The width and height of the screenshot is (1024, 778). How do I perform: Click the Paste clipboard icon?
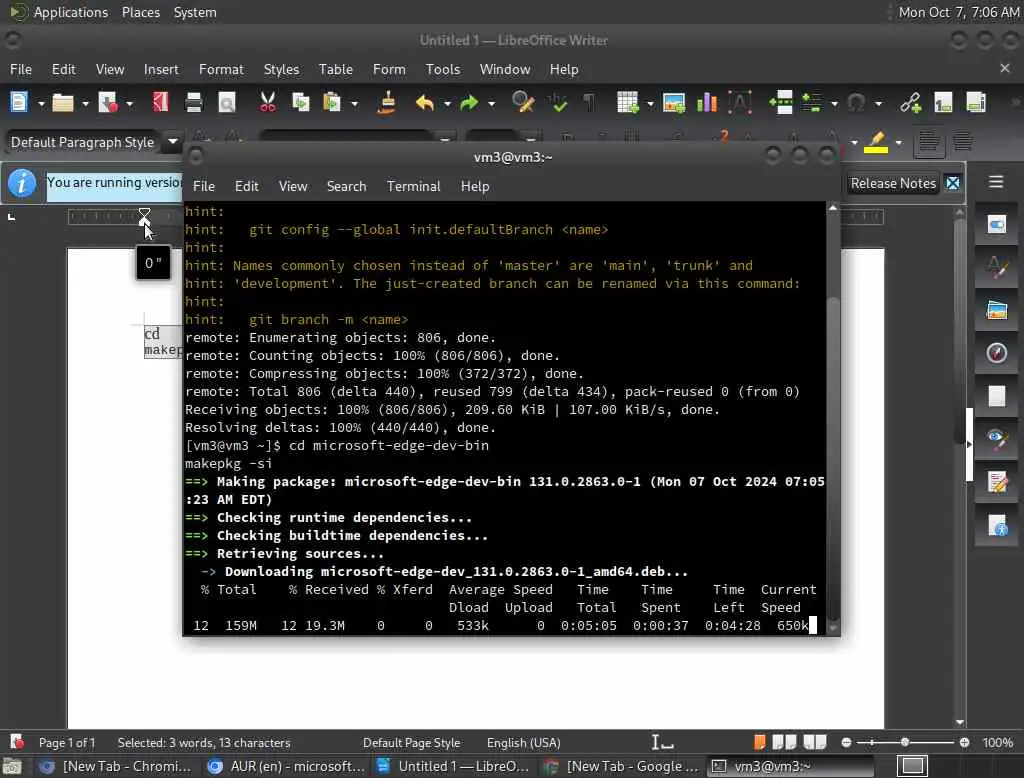tap(332, 103)
